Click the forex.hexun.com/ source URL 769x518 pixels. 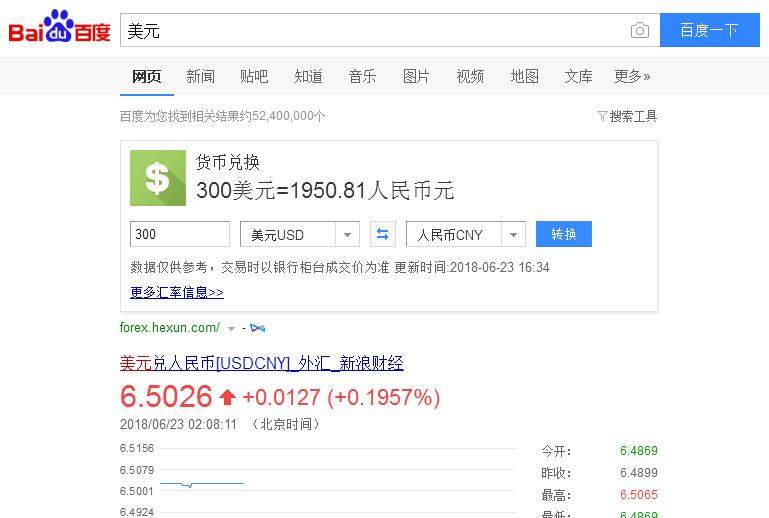tap(170, 328)
